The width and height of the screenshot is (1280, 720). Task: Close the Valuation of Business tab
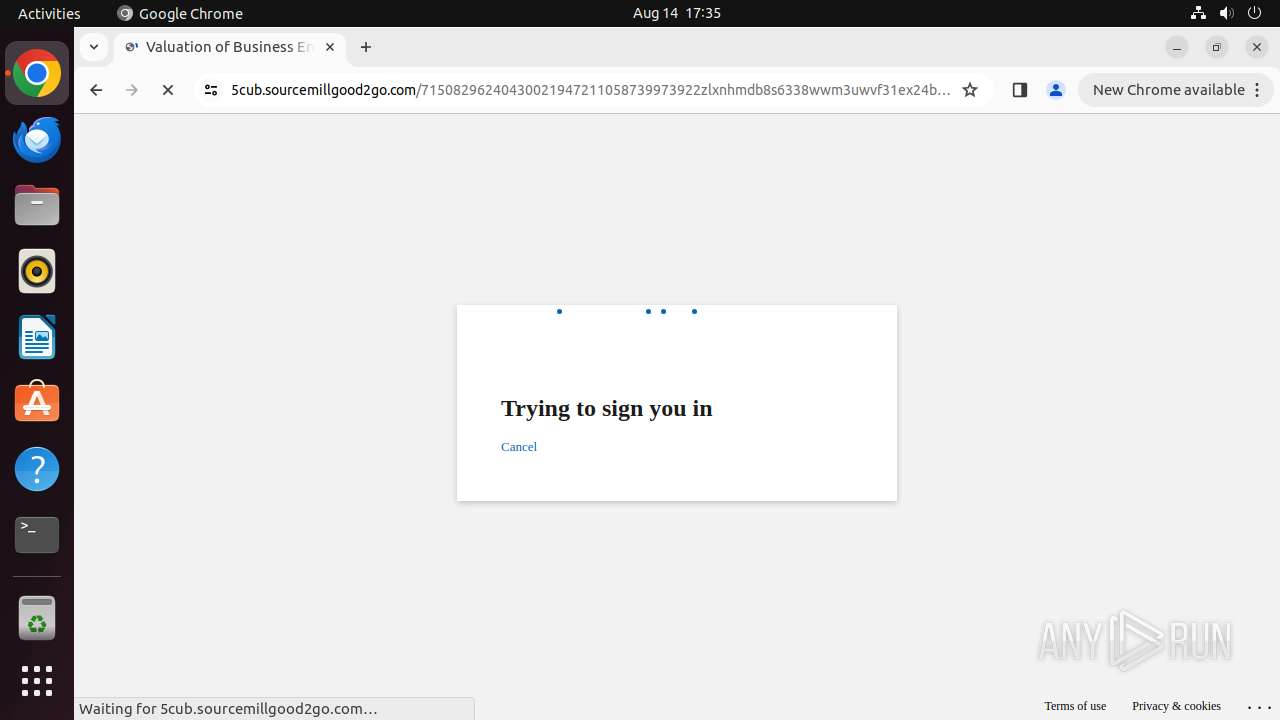click(330, 47)
